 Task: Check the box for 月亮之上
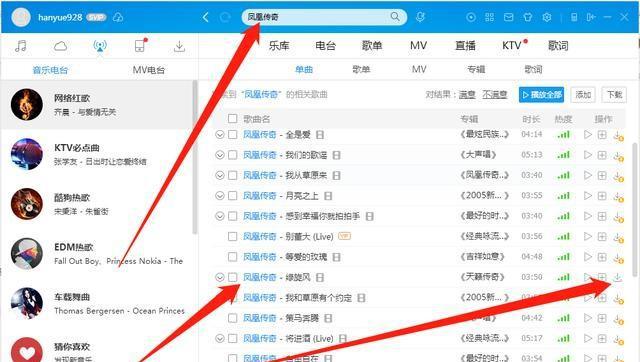click(x=233, y=195)
